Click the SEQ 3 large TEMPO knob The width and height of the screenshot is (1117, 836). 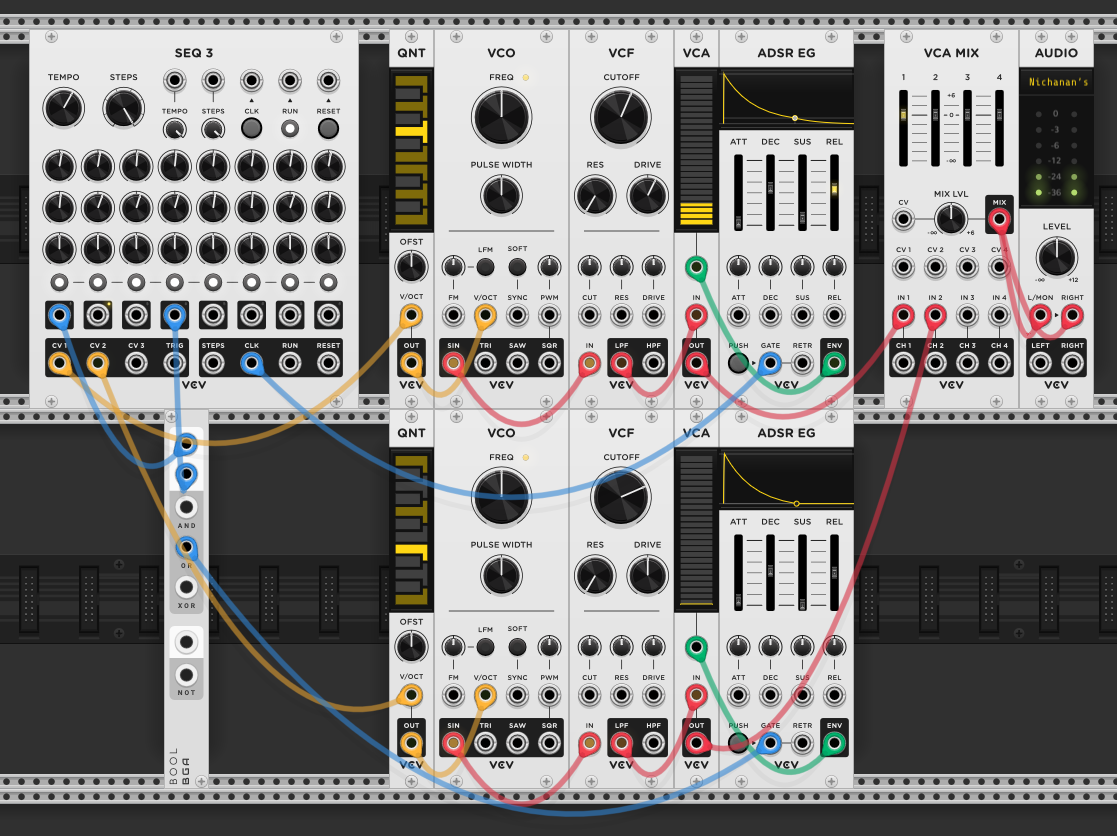pyautogui.click(x=63, y=108)
